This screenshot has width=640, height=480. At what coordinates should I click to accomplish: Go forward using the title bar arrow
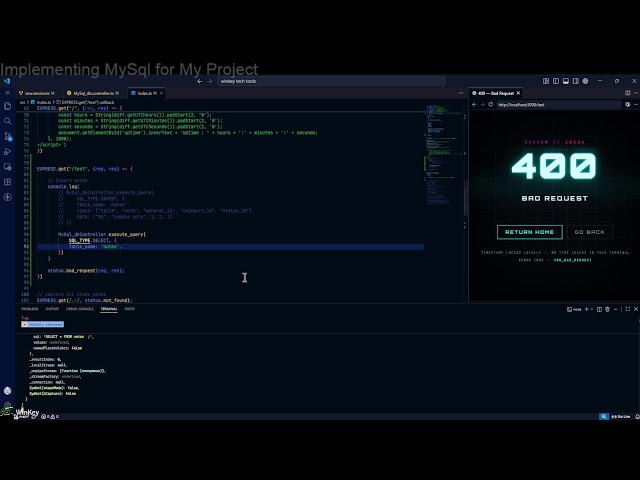209,81
